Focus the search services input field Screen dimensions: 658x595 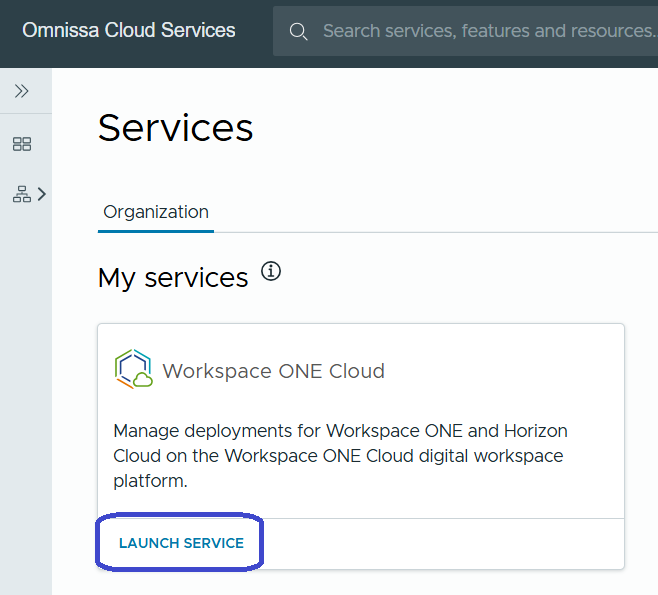tap(466, 31)
